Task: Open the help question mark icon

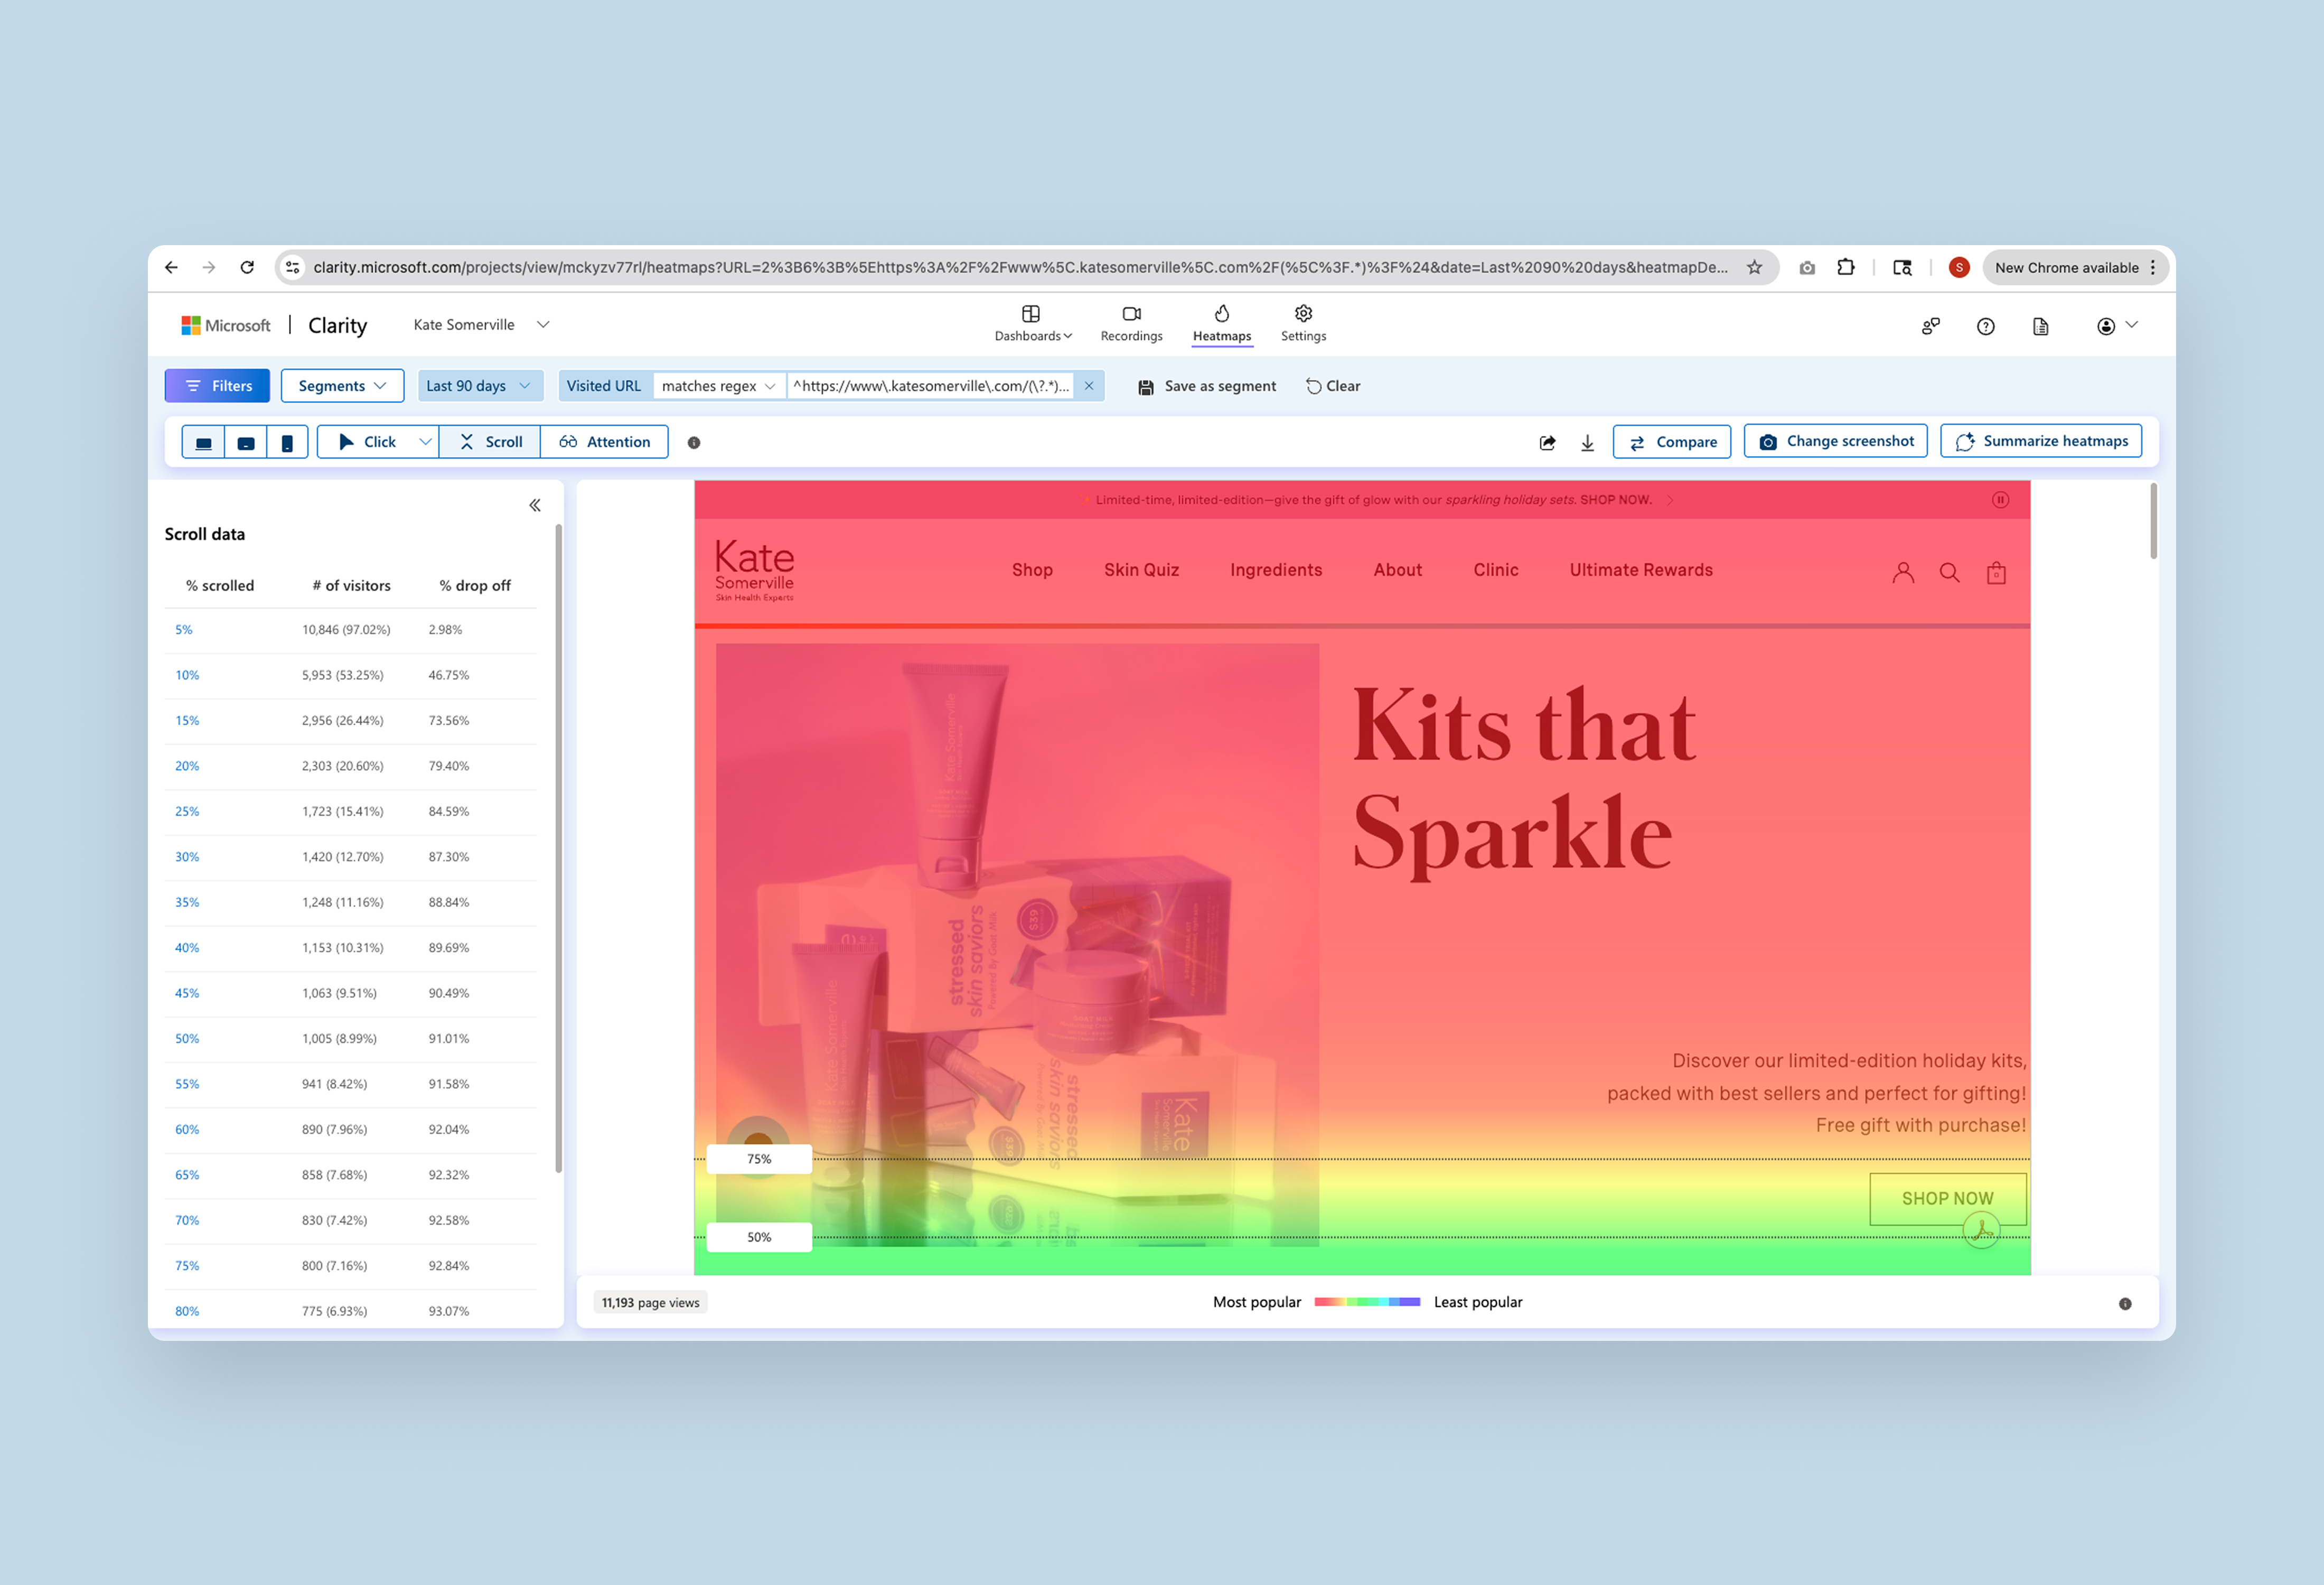Action: click(1985, 326)
